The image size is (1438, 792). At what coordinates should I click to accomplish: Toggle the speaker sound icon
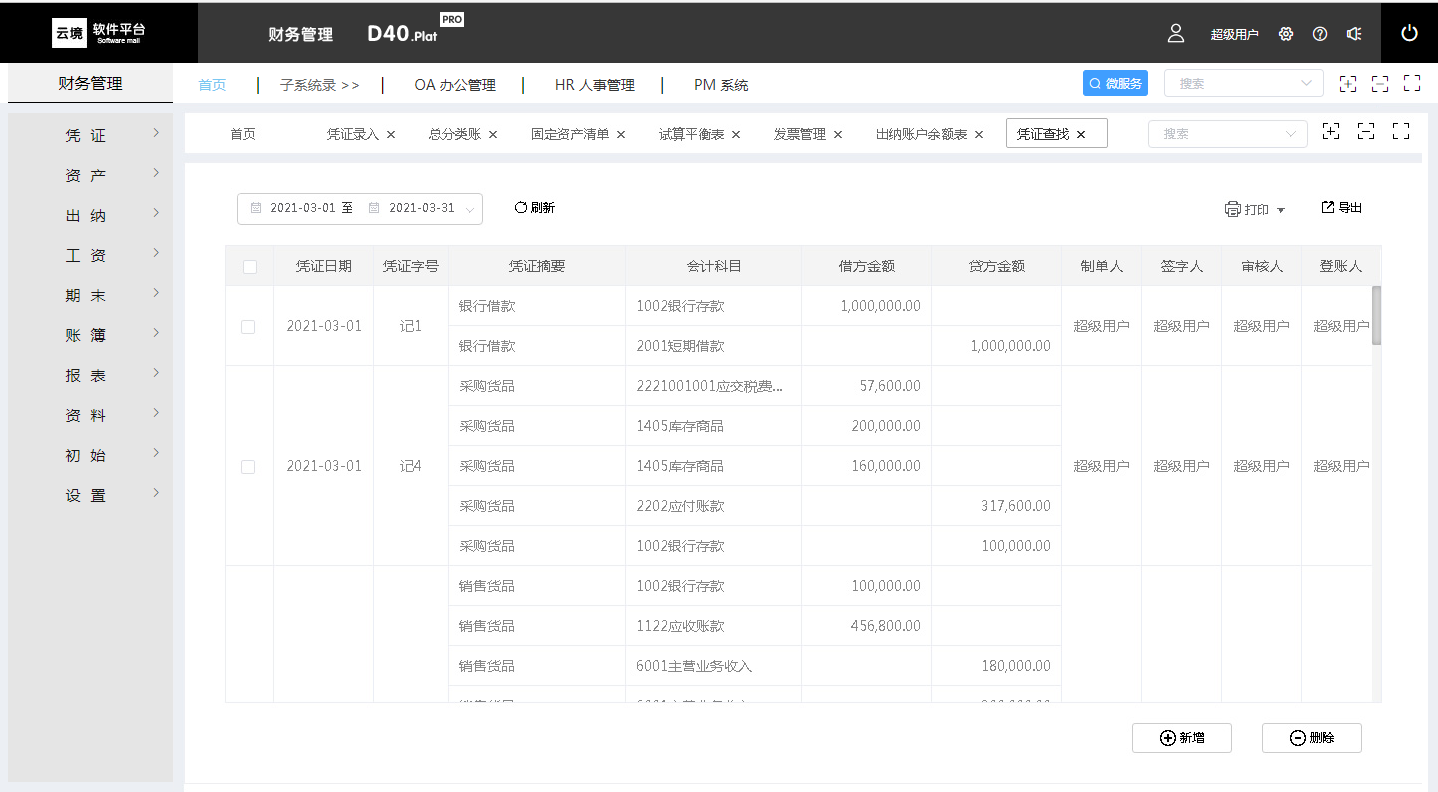click(1354, 34)
